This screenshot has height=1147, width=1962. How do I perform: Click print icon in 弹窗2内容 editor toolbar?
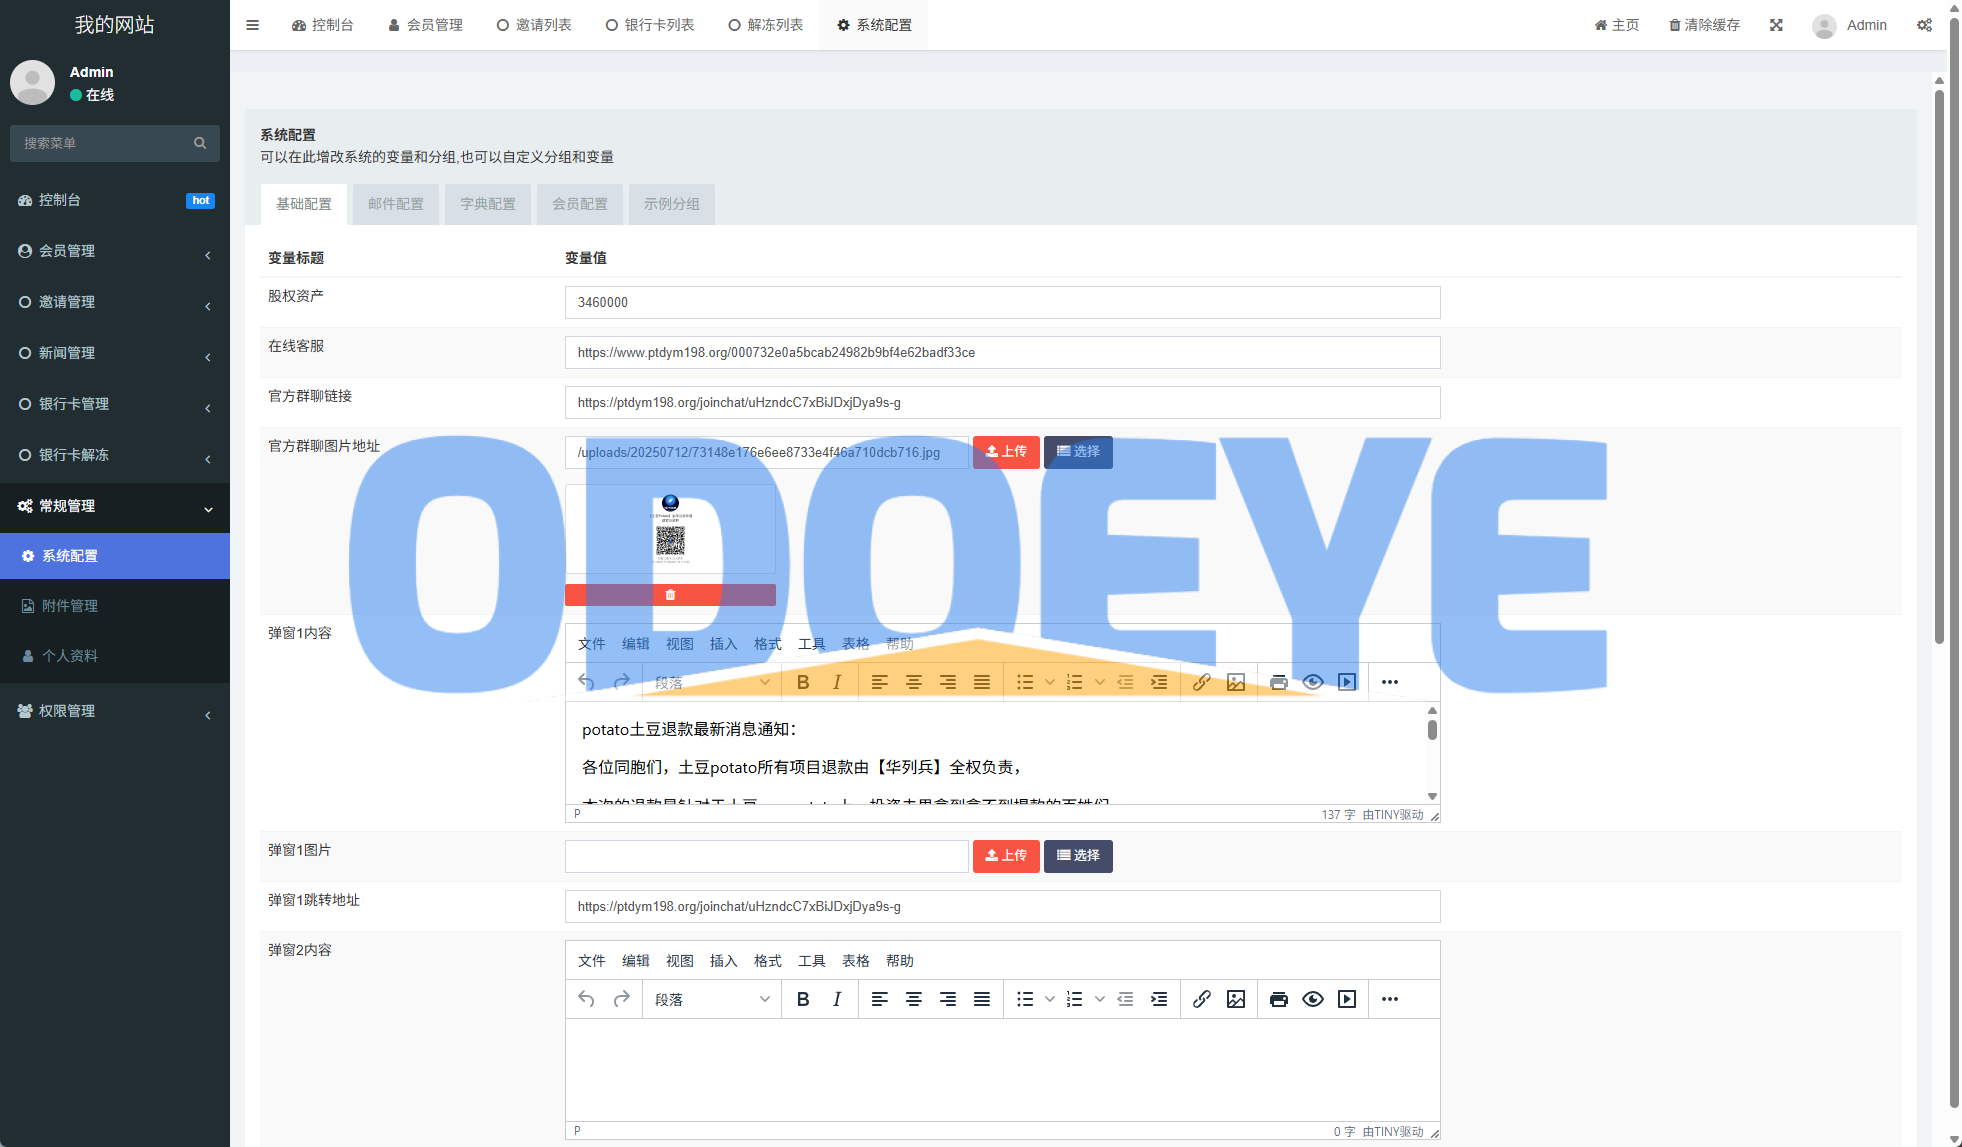tap(1278, 999)
